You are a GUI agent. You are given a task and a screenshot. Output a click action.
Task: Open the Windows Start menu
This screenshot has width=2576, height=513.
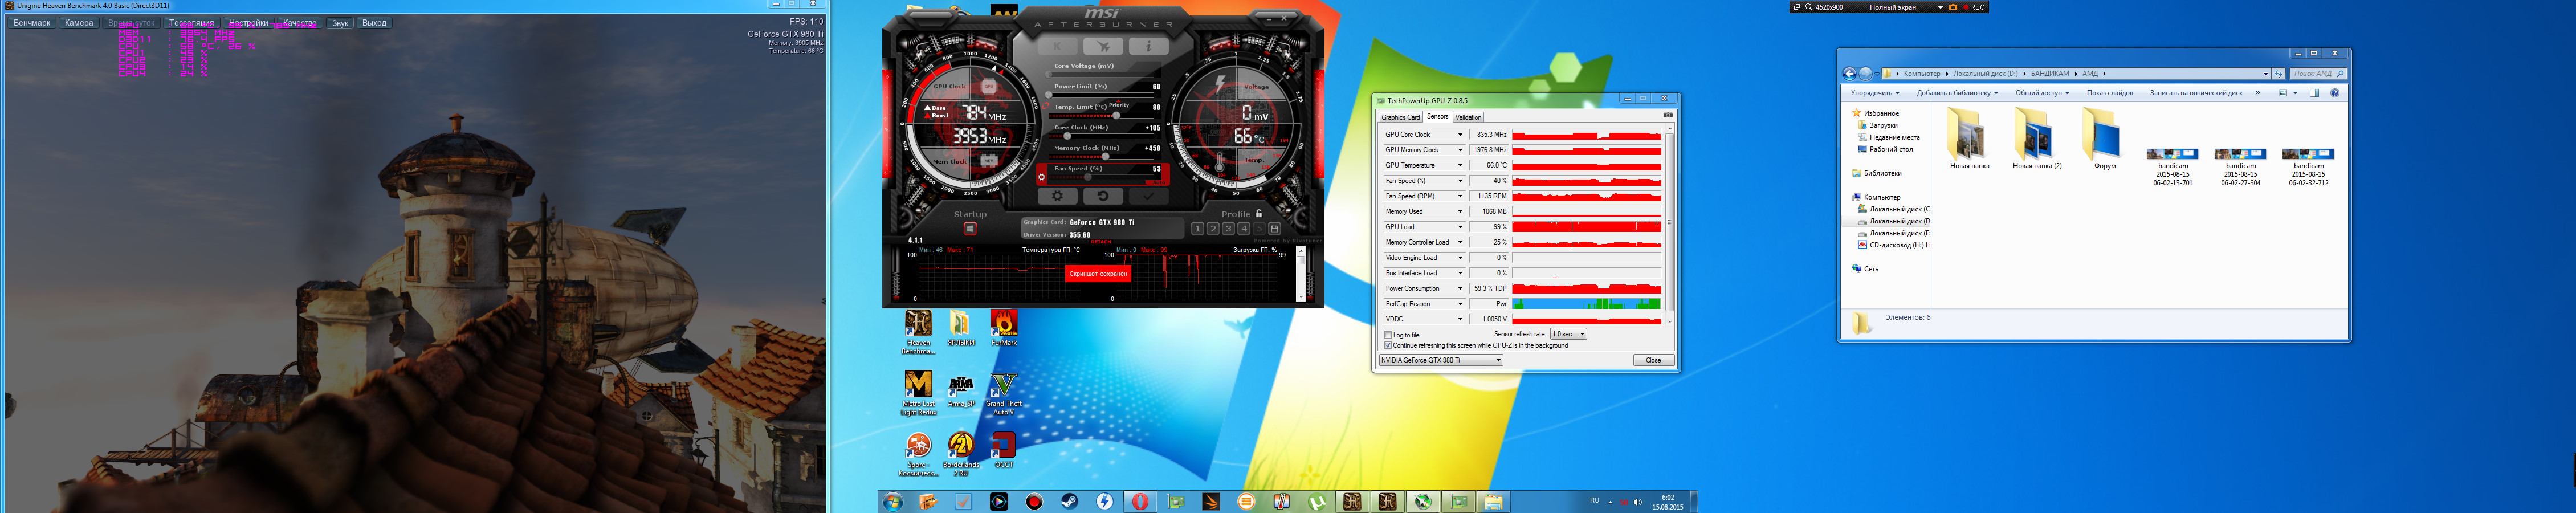pos(892,502)
